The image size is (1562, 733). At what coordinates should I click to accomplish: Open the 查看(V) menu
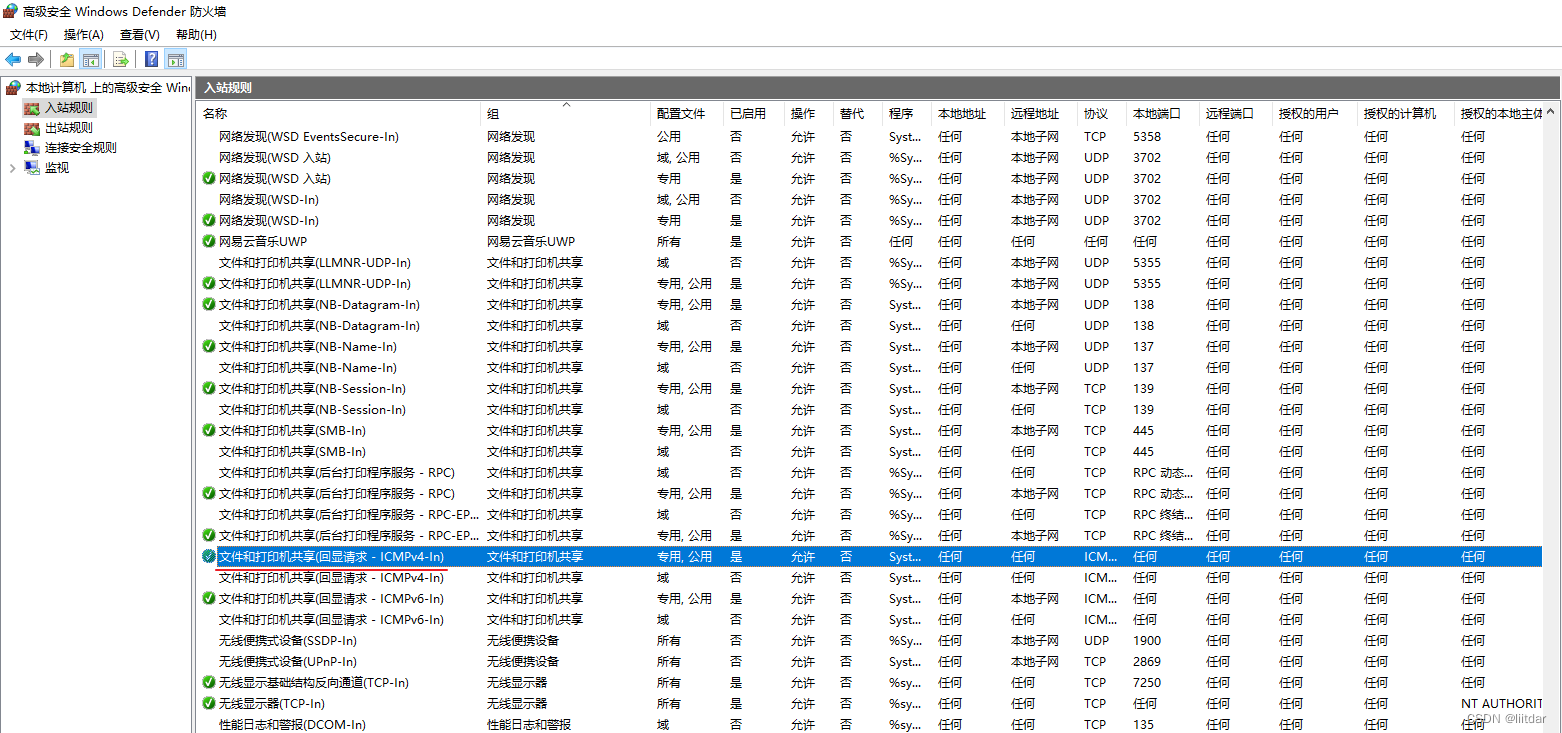(x=139, y=34)
